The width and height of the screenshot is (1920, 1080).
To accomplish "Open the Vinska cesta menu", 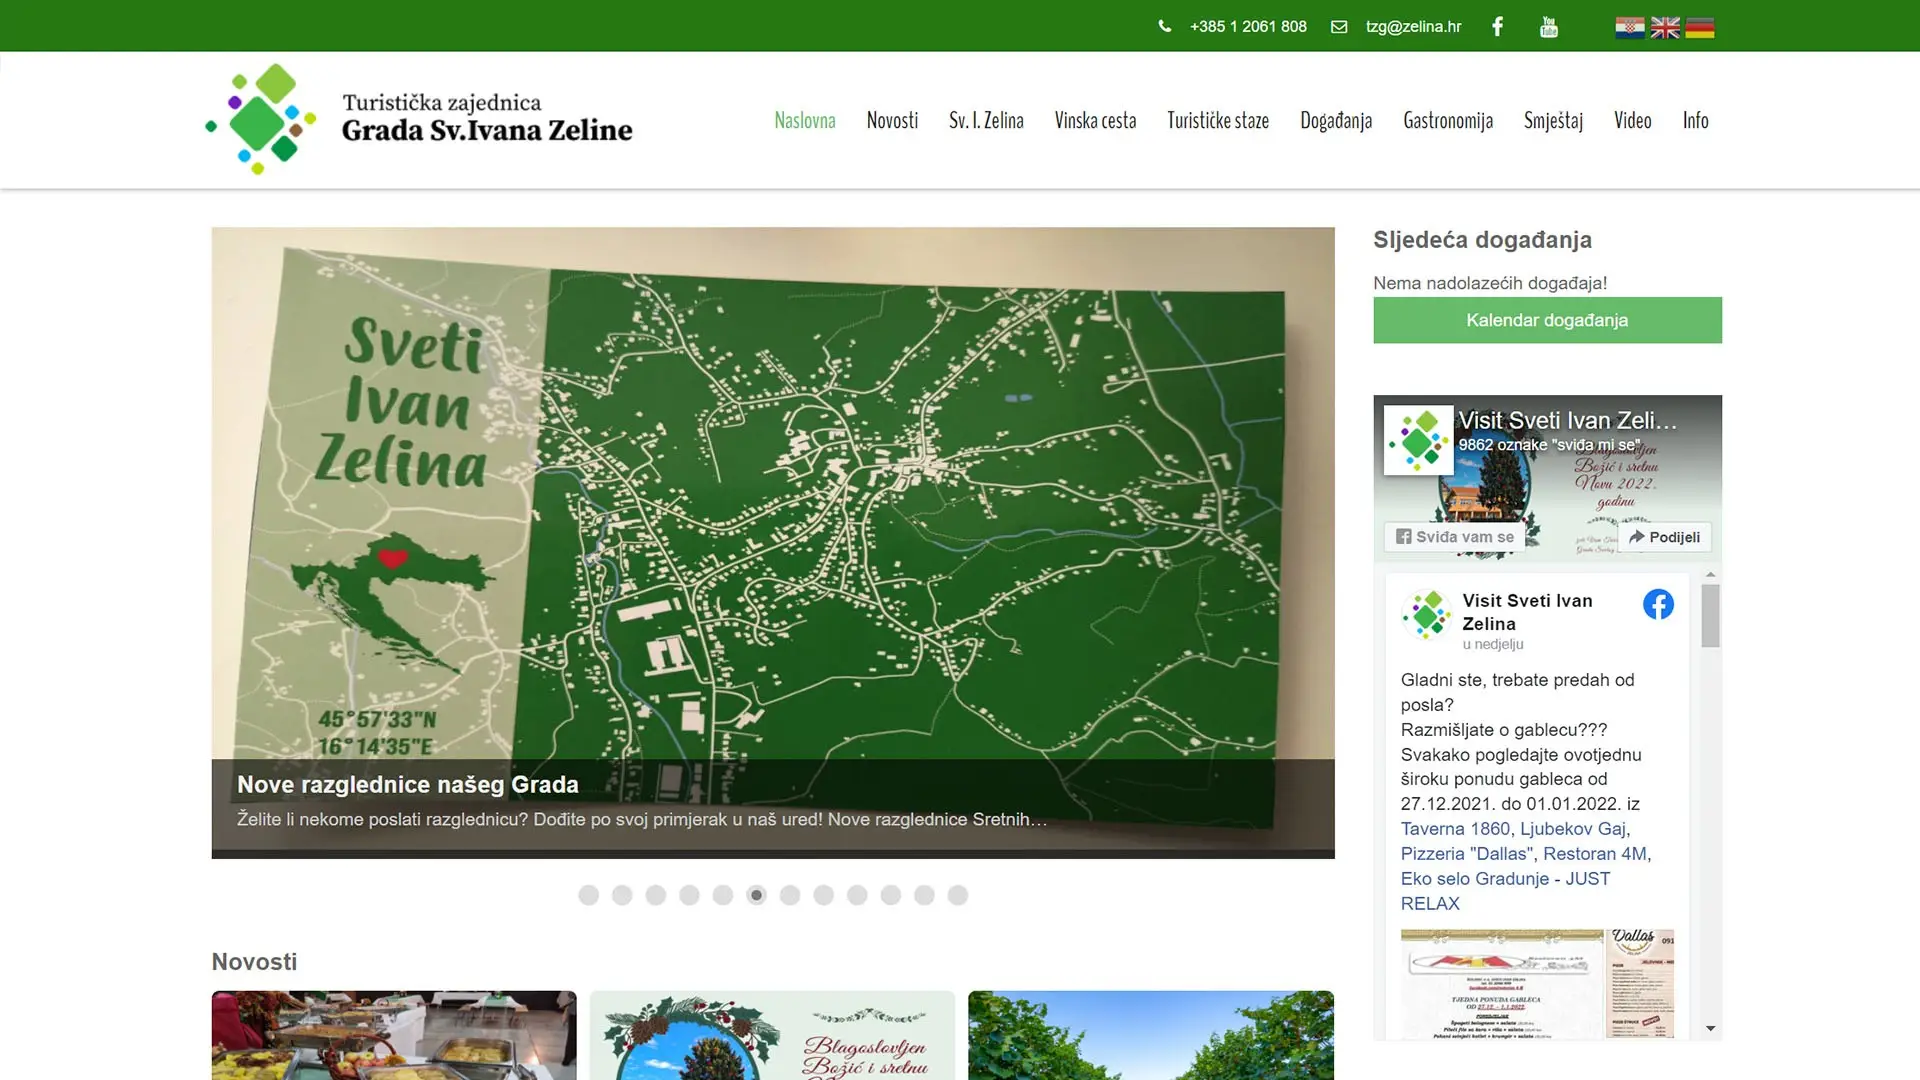I will click(x=1095, y=121).
